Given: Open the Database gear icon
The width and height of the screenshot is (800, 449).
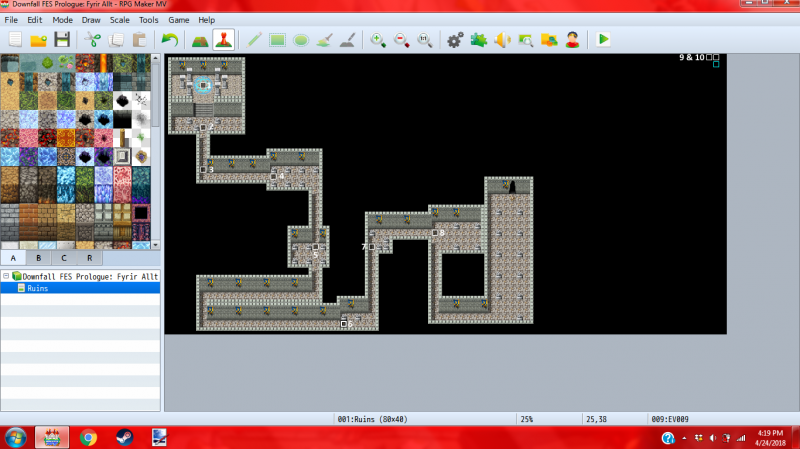Looking at the screenshot, I should (455, 40).
